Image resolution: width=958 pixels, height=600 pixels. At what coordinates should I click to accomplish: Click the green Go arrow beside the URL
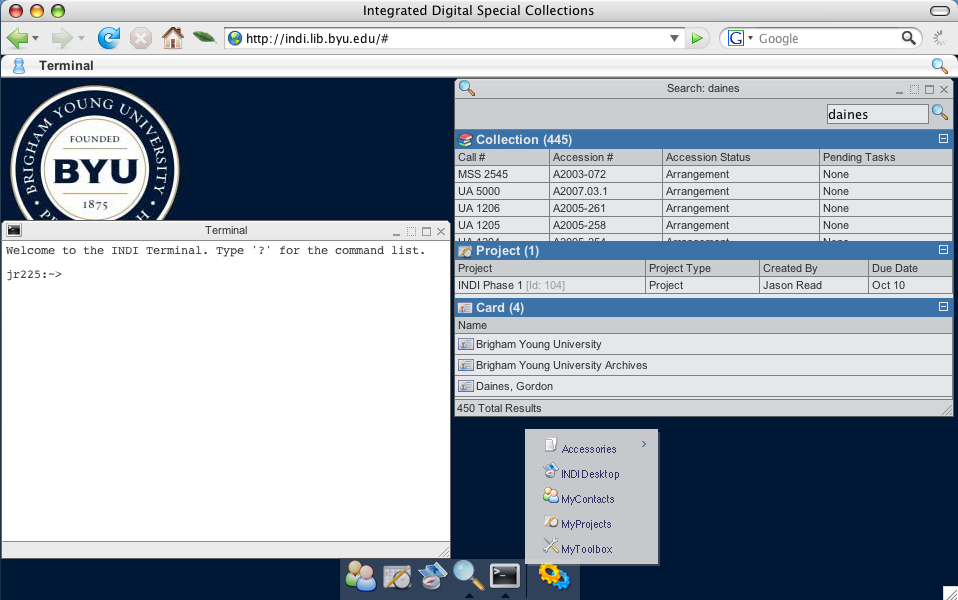(697, 38)
